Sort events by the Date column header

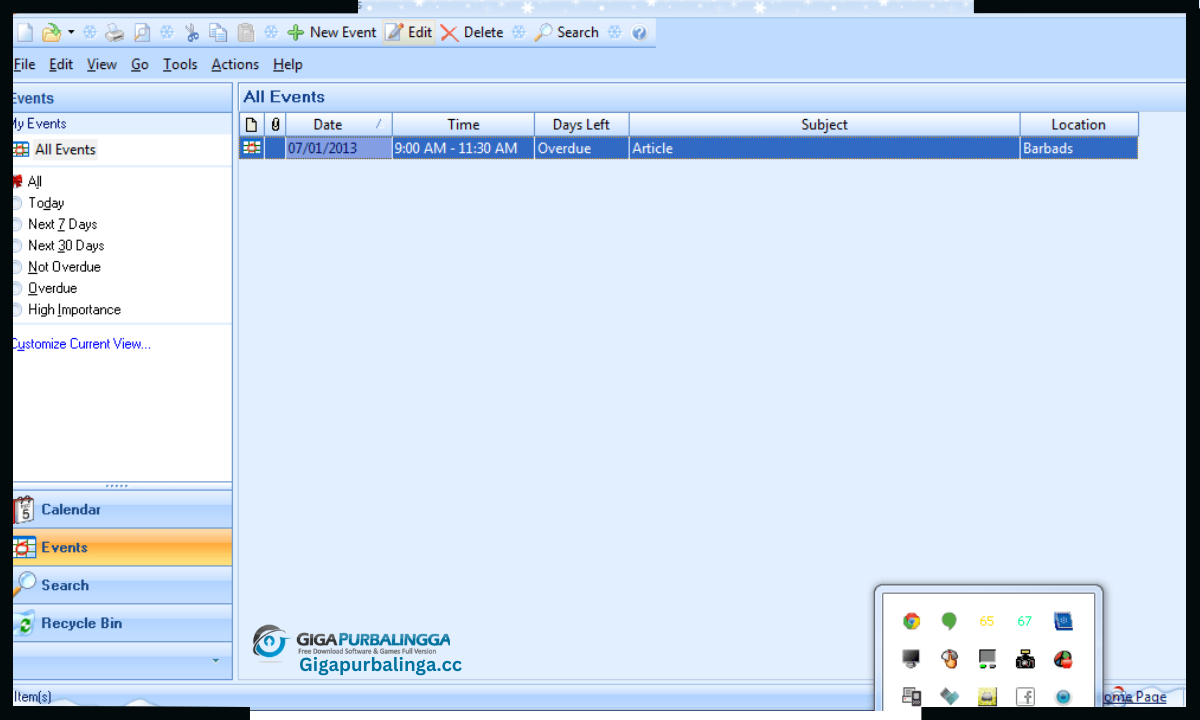click(339, 124)
